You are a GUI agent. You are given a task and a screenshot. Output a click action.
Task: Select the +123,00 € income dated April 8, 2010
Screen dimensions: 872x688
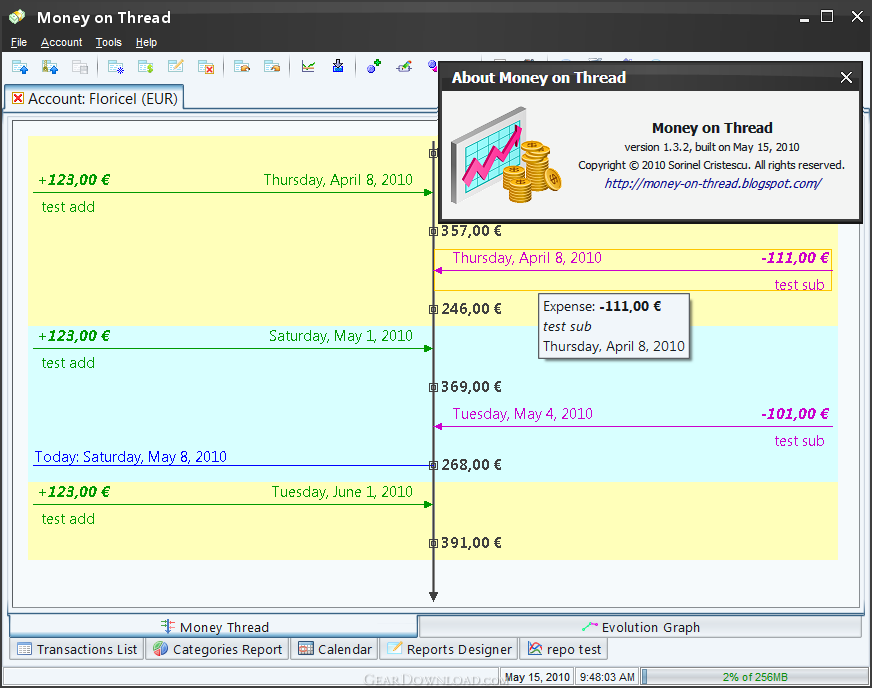(x=74, y=180)
